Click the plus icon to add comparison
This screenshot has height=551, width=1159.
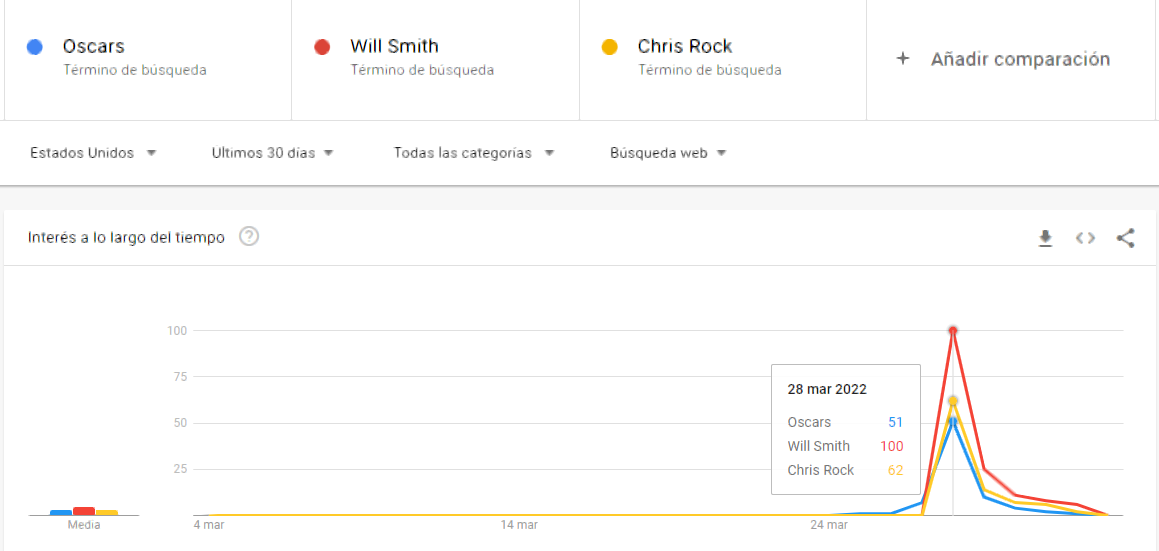point(903,59)
